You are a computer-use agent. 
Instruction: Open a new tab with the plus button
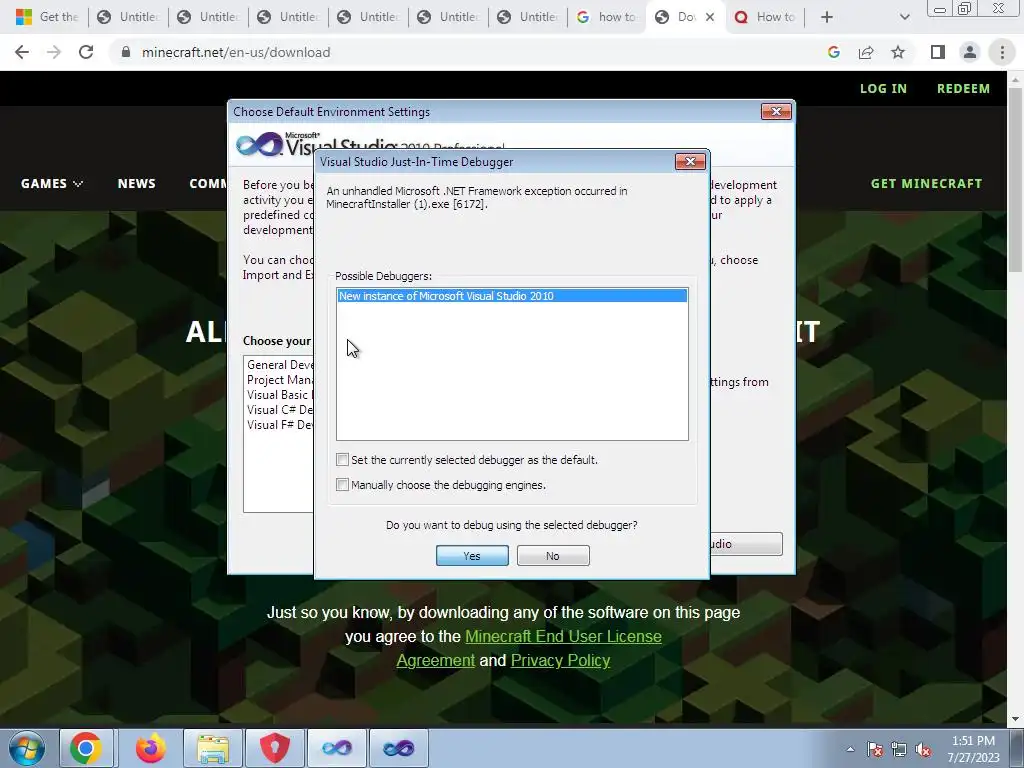827,17
